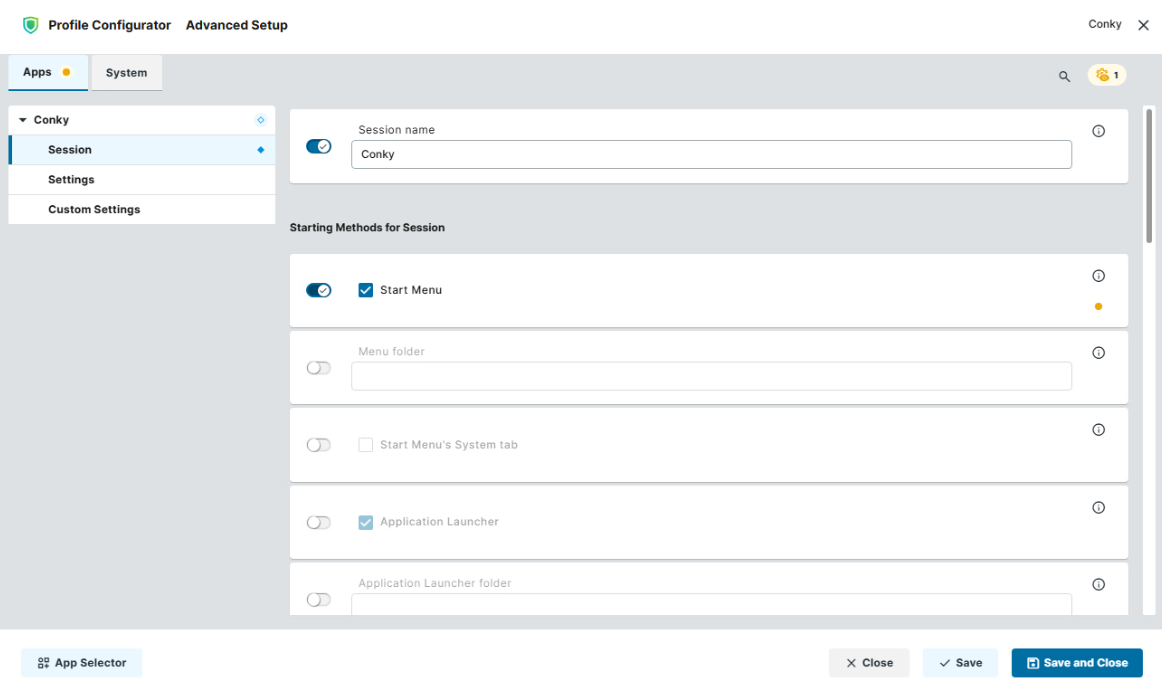Open Custom Settings in the sidebar

(x=142, y=209)
